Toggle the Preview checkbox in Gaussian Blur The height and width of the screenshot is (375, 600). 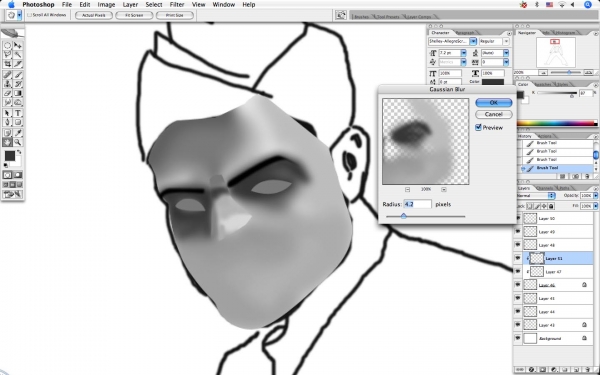click(478, 127)
